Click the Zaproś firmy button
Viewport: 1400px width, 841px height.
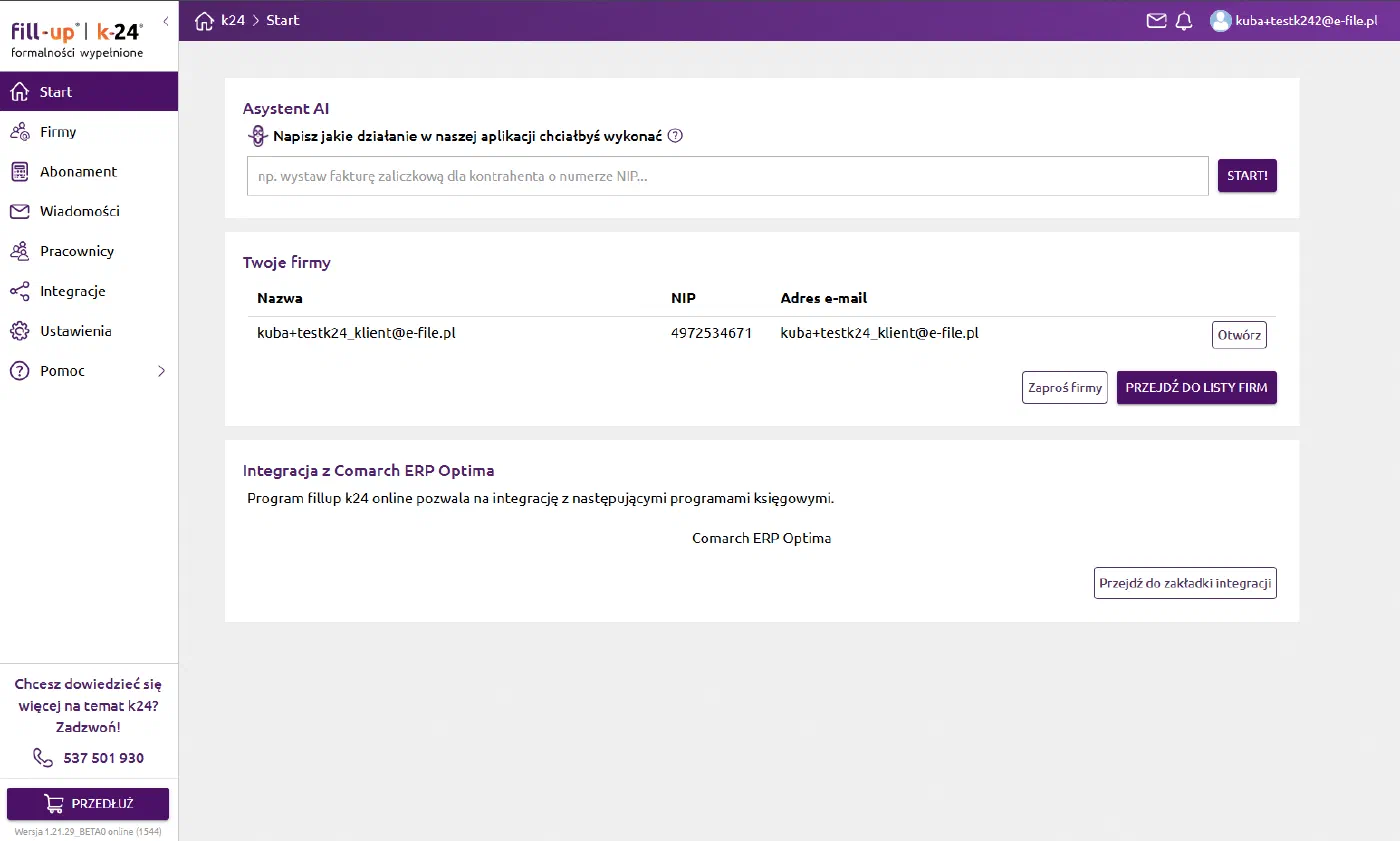click(1065, 387)
